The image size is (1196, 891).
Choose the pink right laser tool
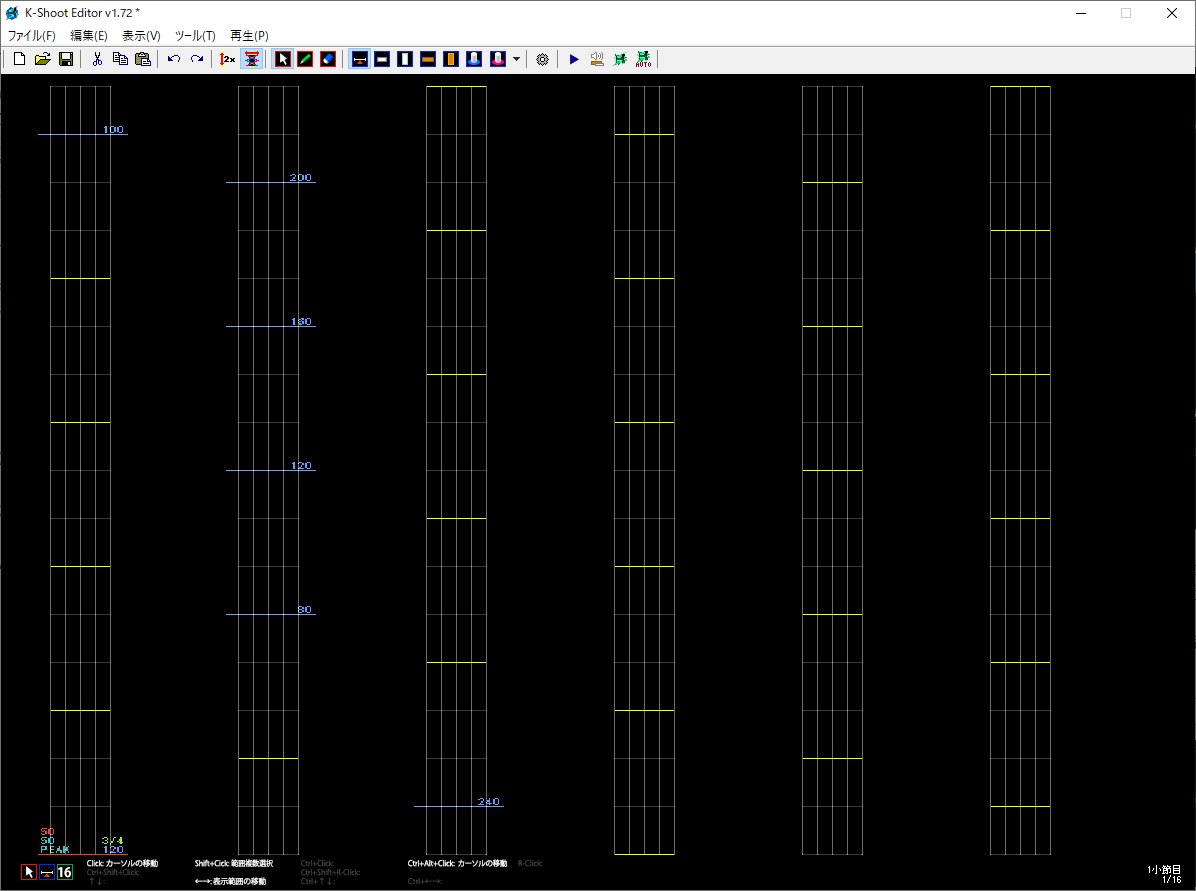[497, 59]
